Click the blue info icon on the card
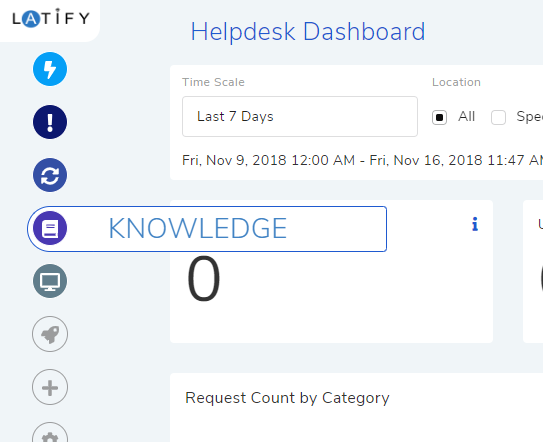The image size is (543, 442). coord(475,224)
